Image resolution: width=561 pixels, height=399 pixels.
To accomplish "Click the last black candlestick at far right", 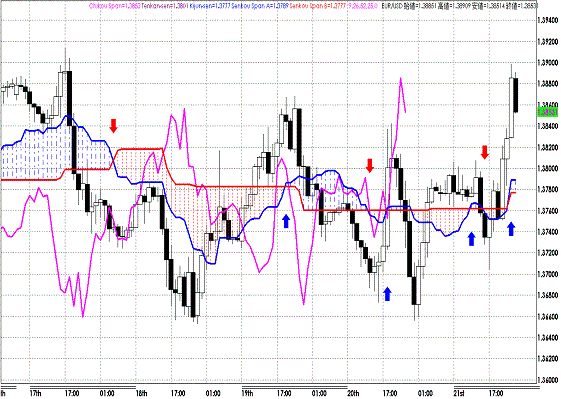I will pos(516,95).
